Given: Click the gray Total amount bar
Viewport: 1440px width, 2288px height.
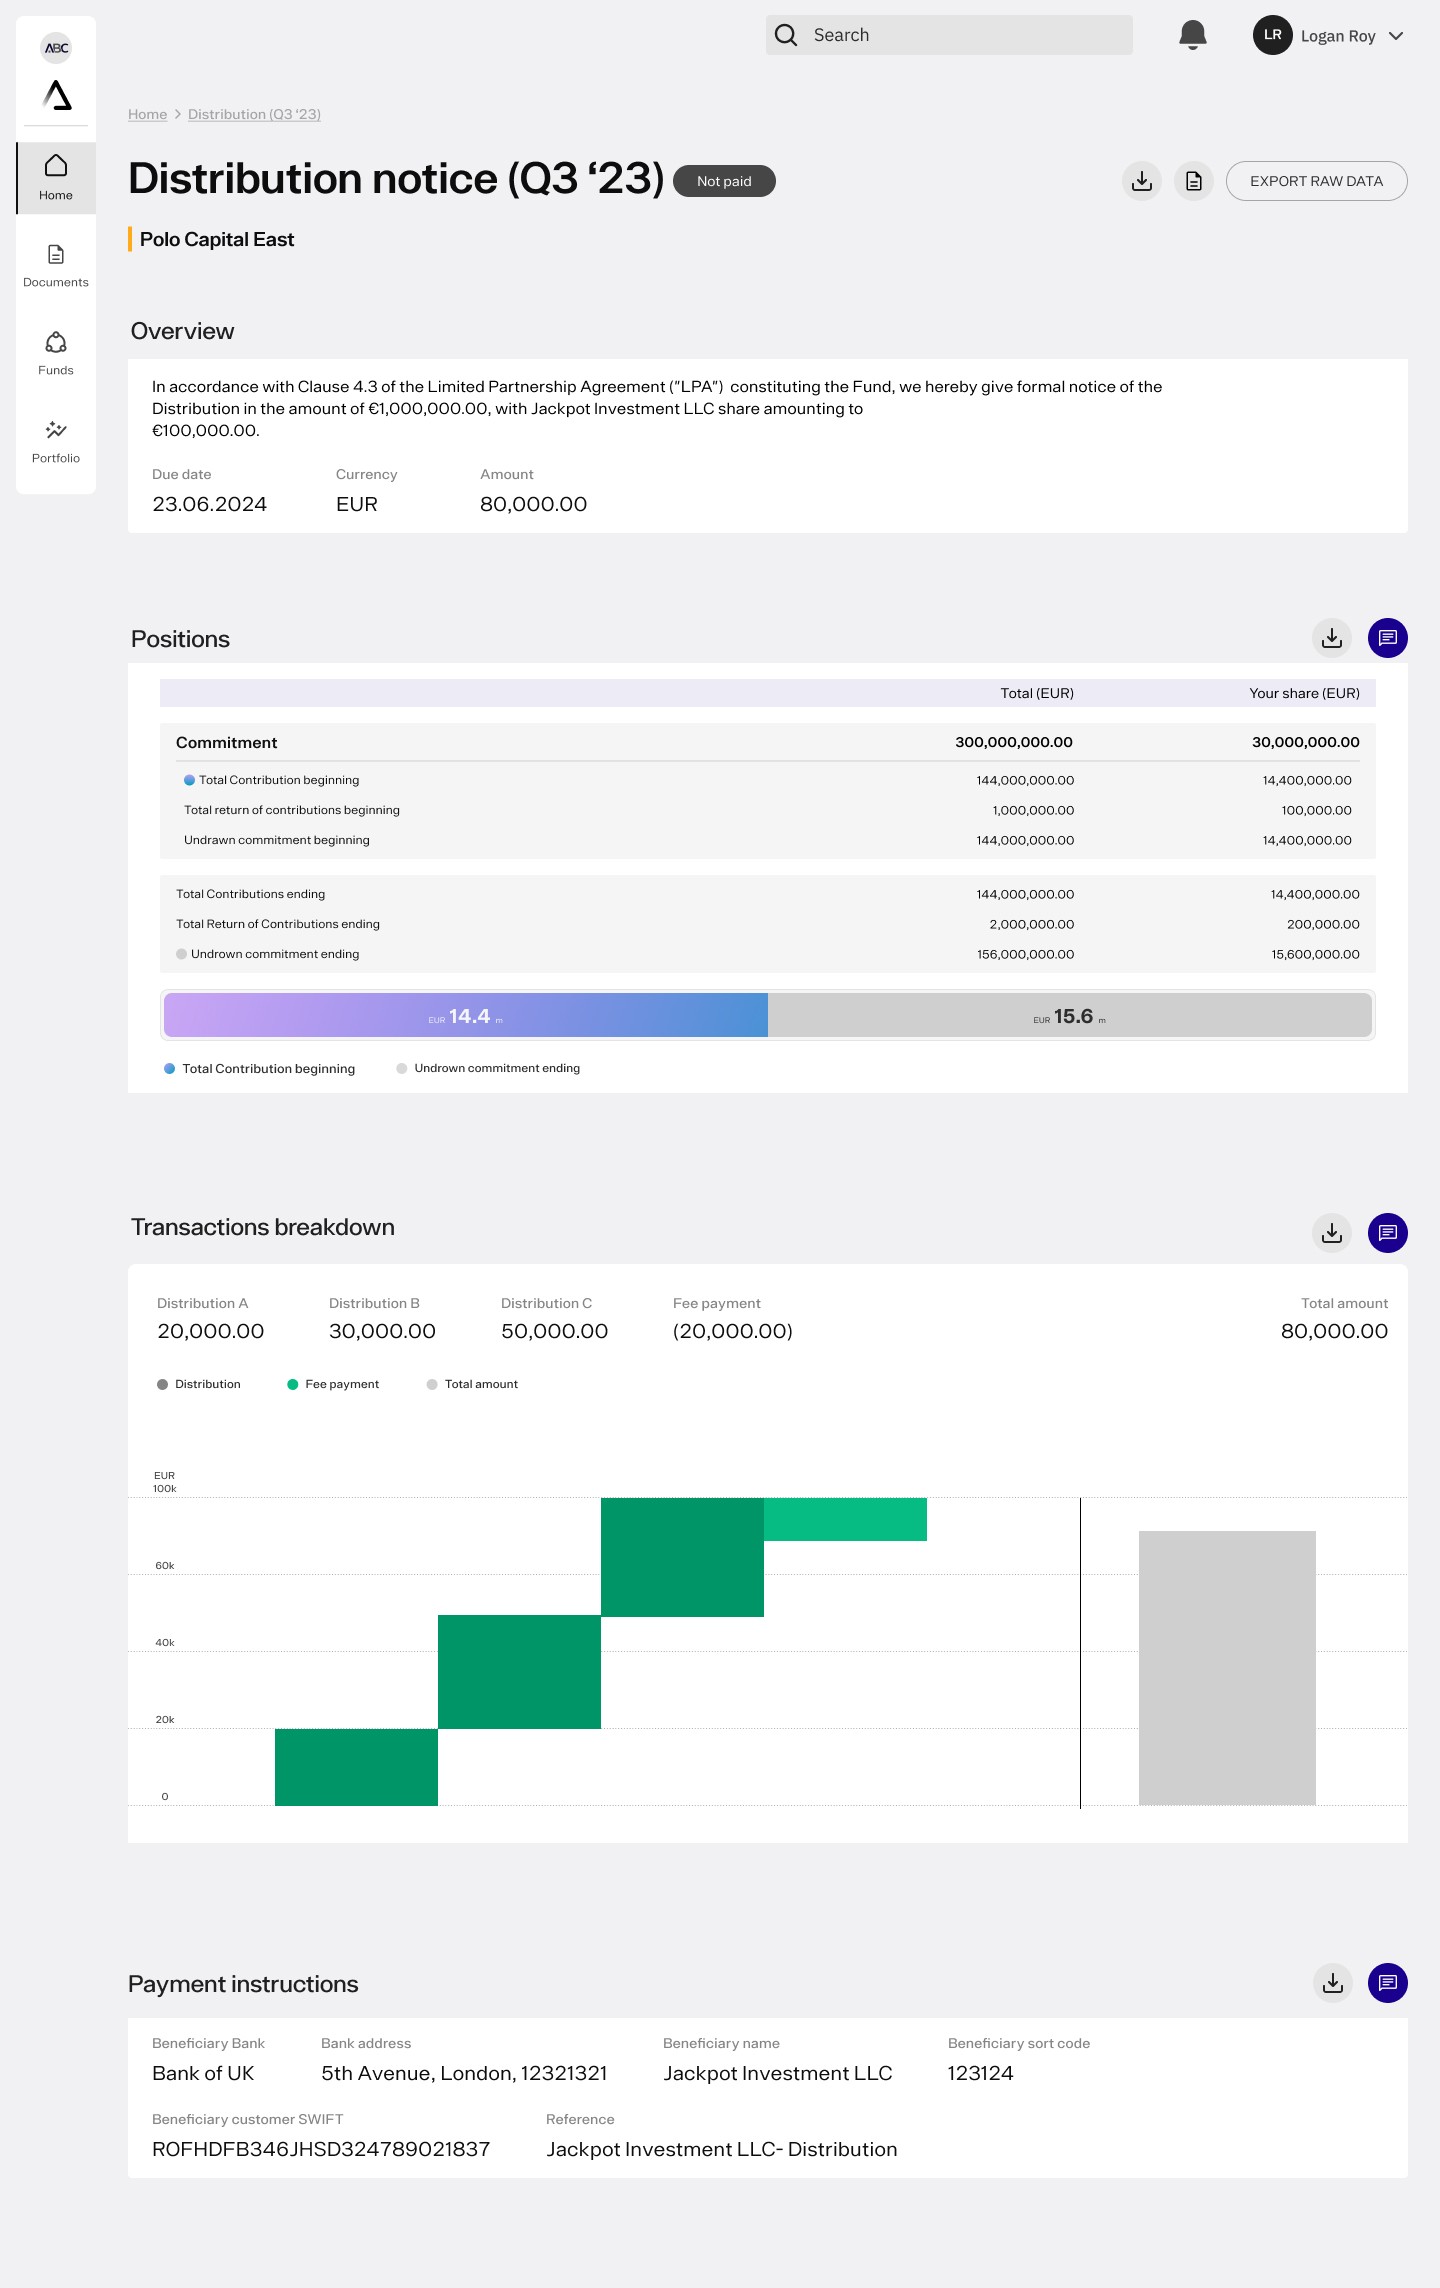Looking at the screenshot, I should click(1227, 1668).
